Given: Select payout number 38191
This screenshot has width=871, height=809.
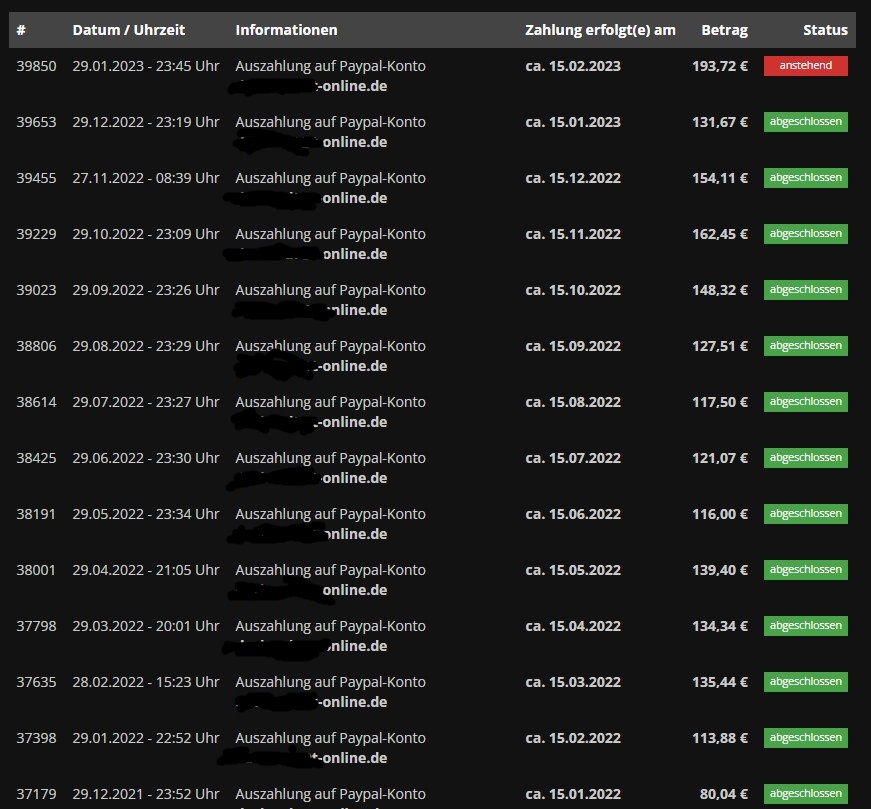Looking at the screenshot, I should click(x=36, y=515).
